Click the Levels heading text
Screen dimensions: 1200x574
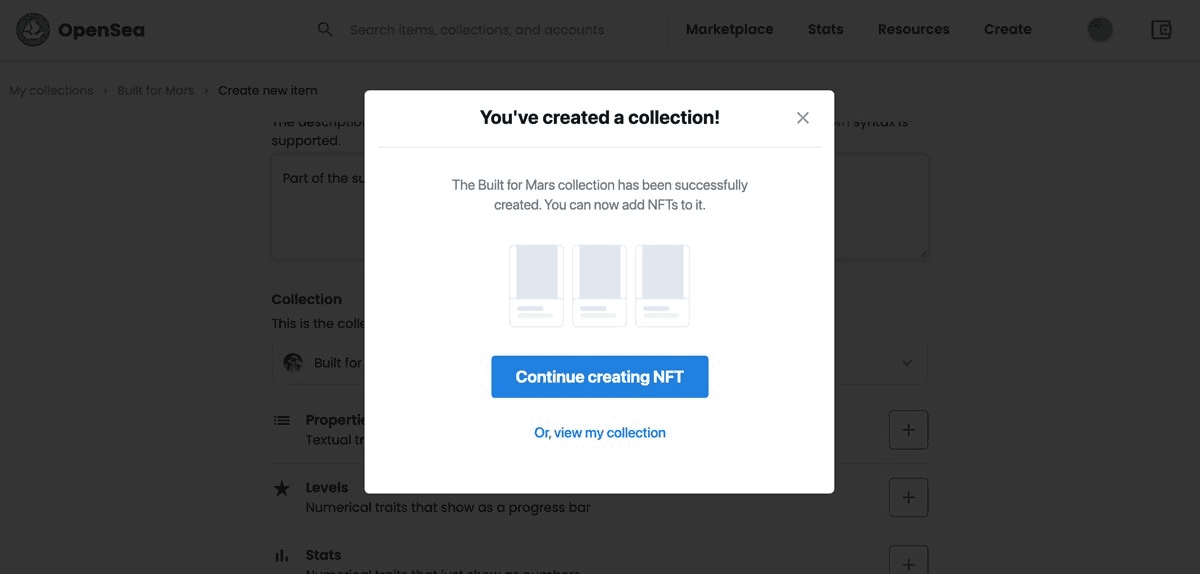pos(327,488)
